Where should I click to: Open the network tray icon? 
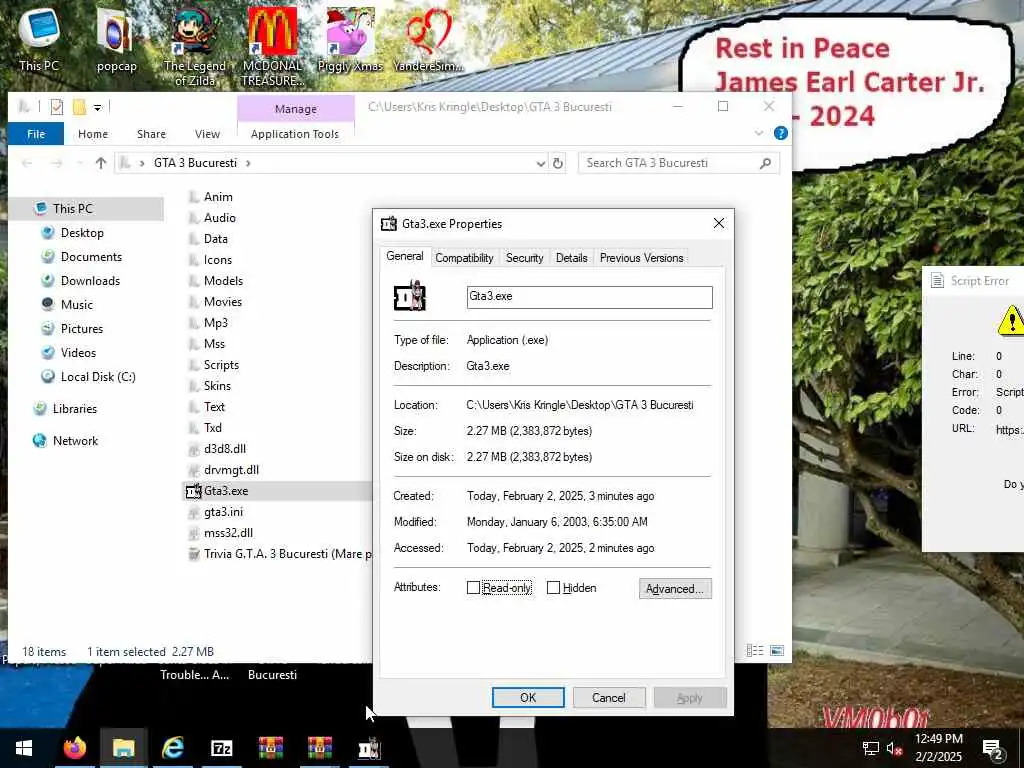tap(870, 749)
